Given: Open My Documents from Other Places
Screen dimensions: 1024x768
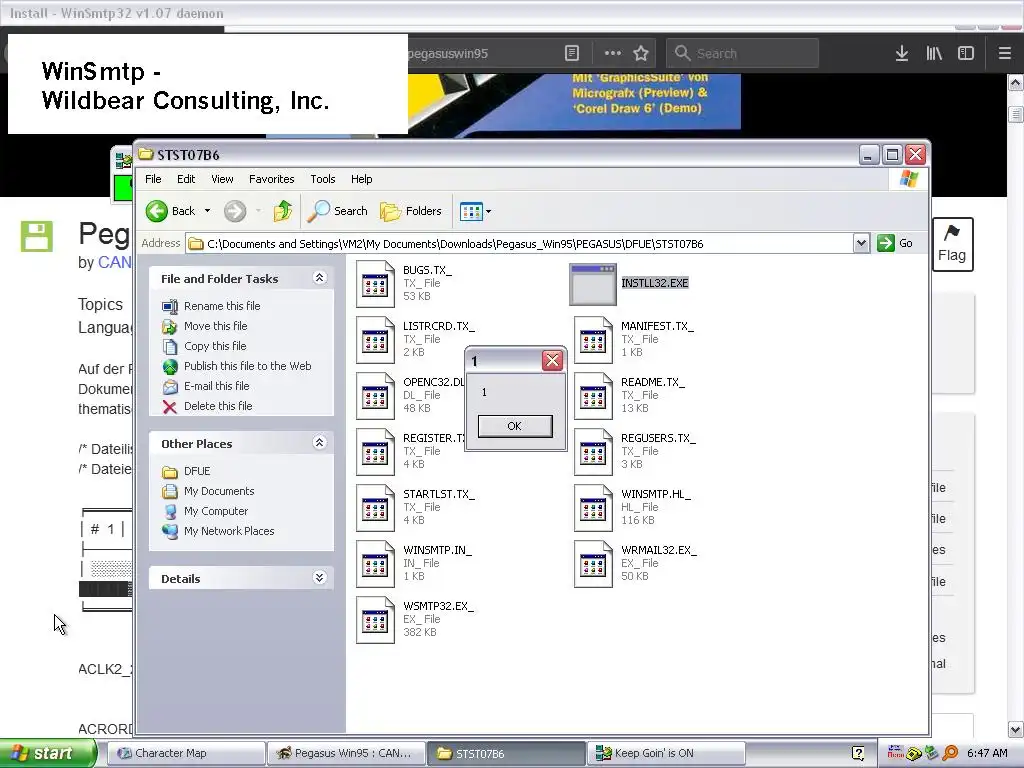Looking at the screenshot, I should [x=219, y=491].
